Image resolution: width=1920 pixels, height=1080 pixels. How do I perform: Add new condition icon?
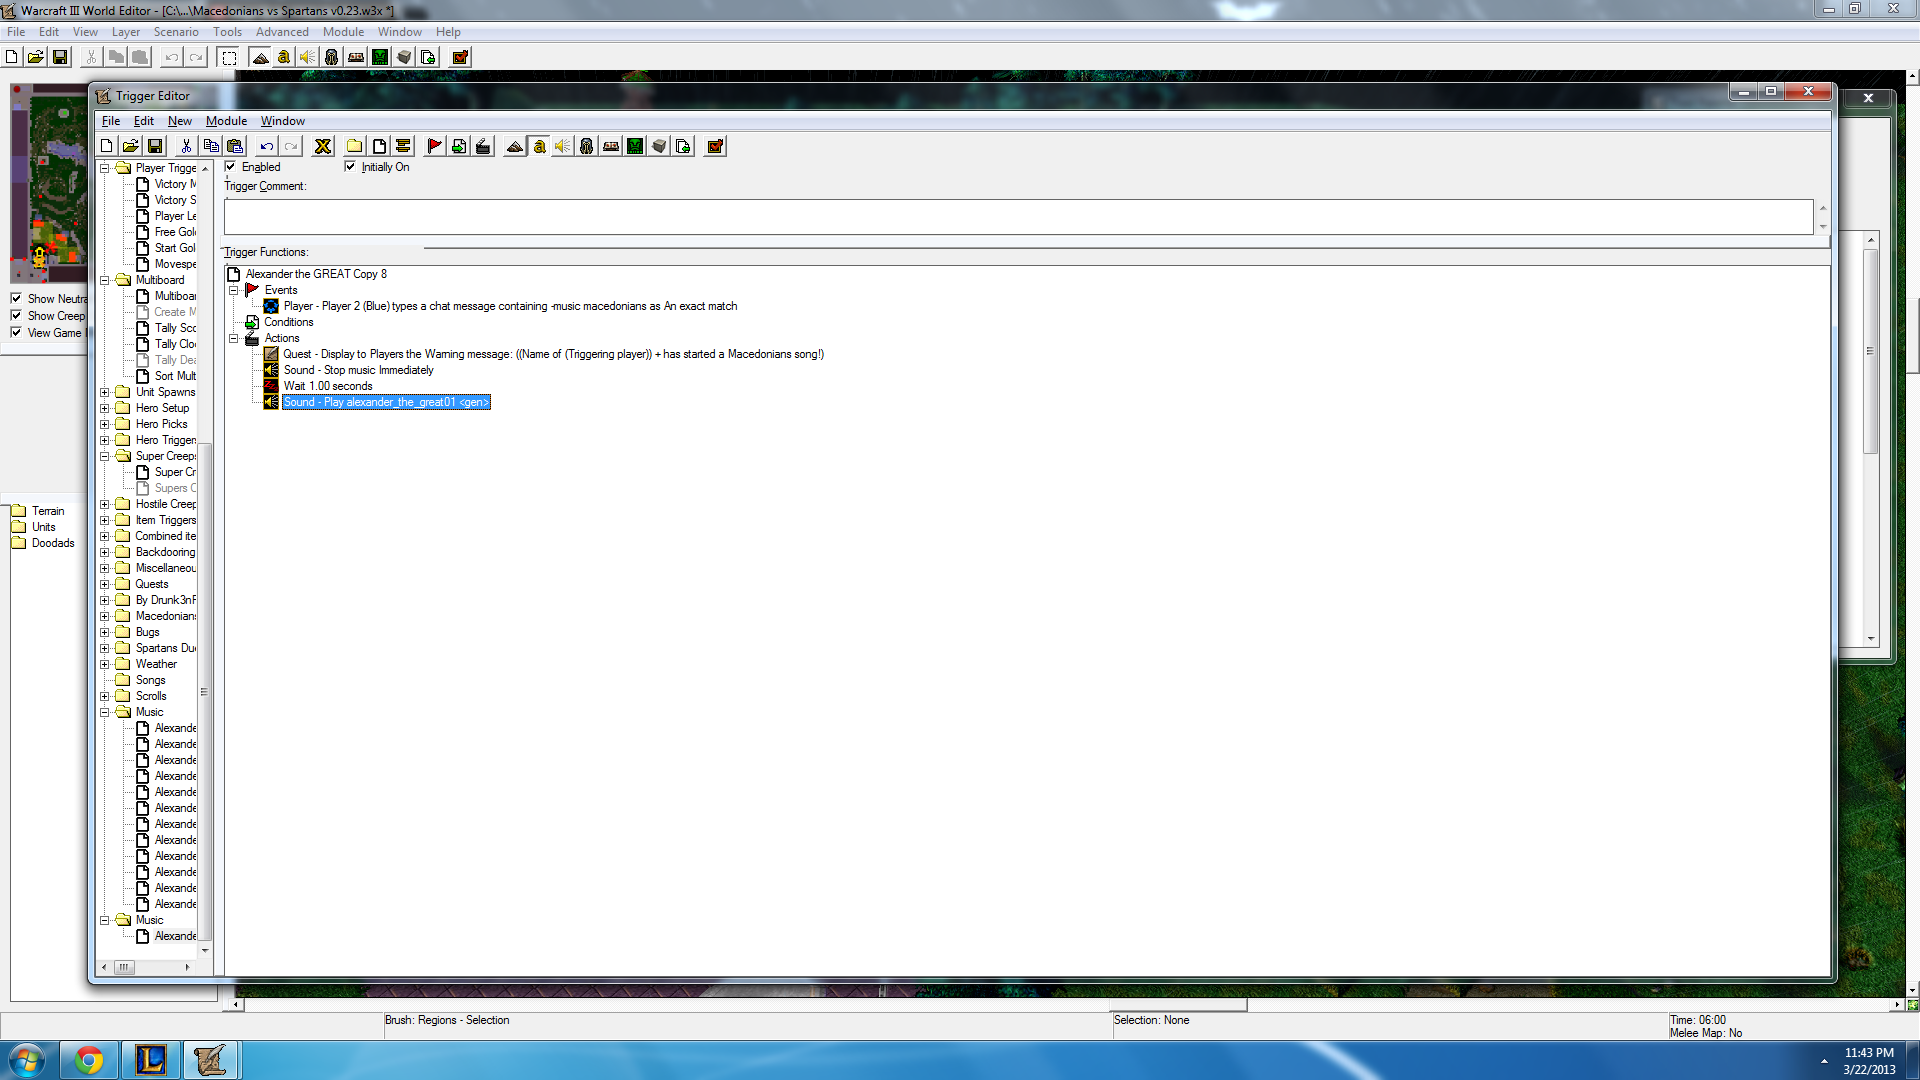pos(459,147)
